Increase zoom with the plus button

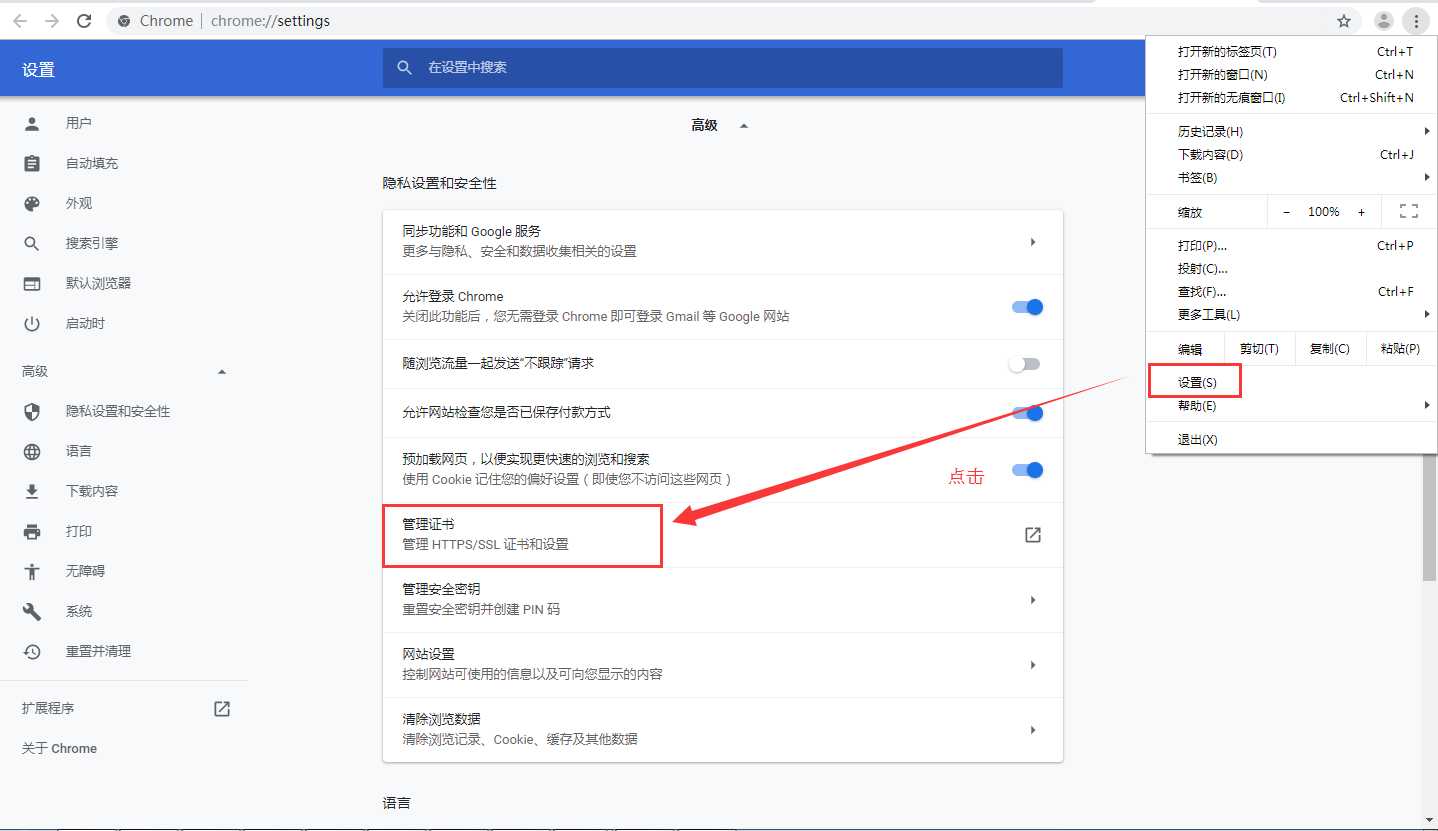[x=1361, y=211]
